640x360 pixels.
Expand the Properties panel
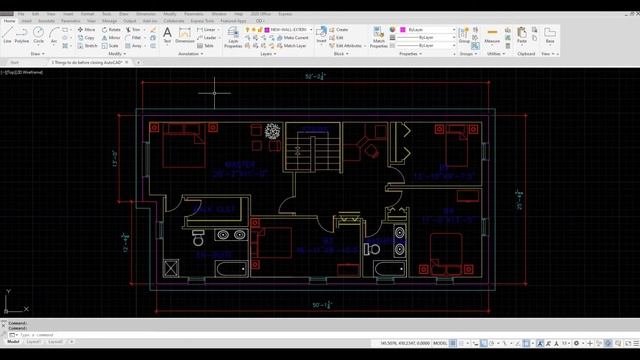point(411,54)
